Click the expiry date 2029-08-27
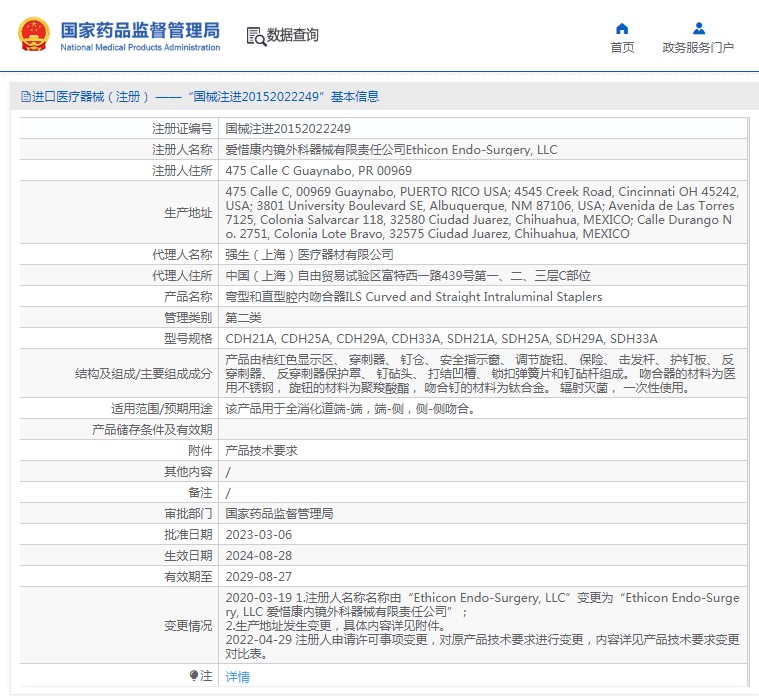 tap(259, 576)
